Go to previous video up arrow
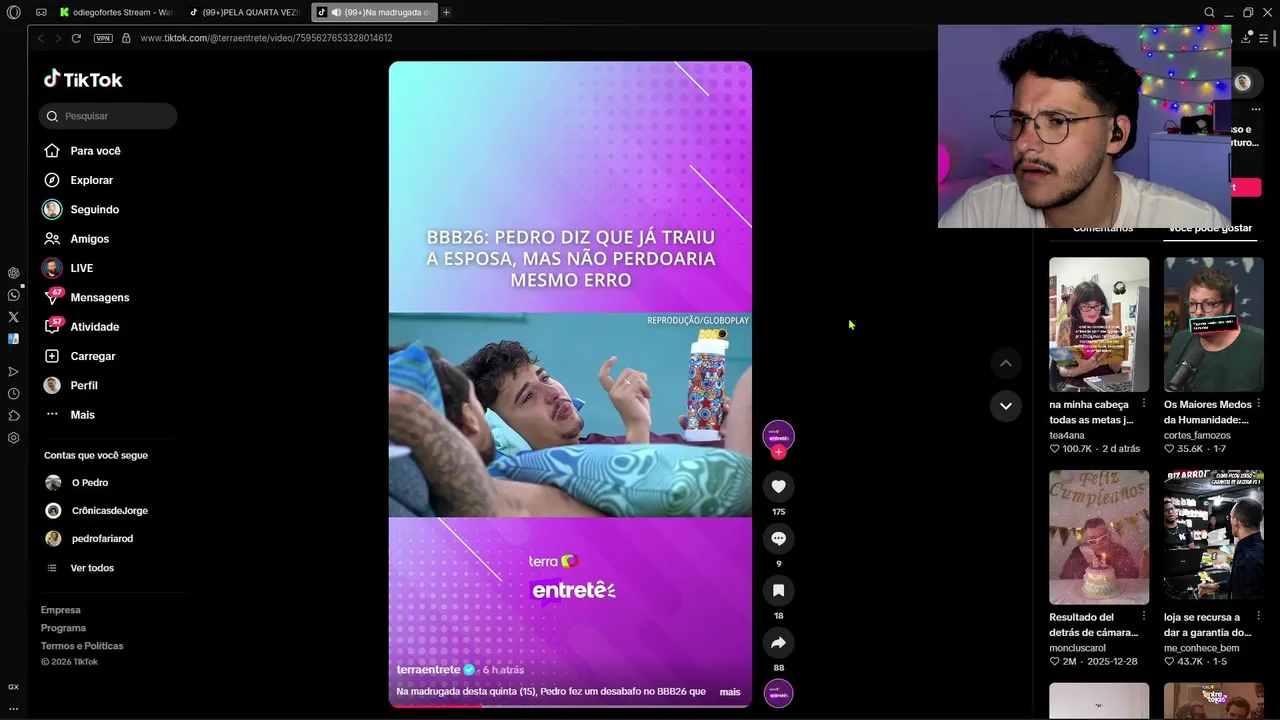 [x=1005, y=363]
